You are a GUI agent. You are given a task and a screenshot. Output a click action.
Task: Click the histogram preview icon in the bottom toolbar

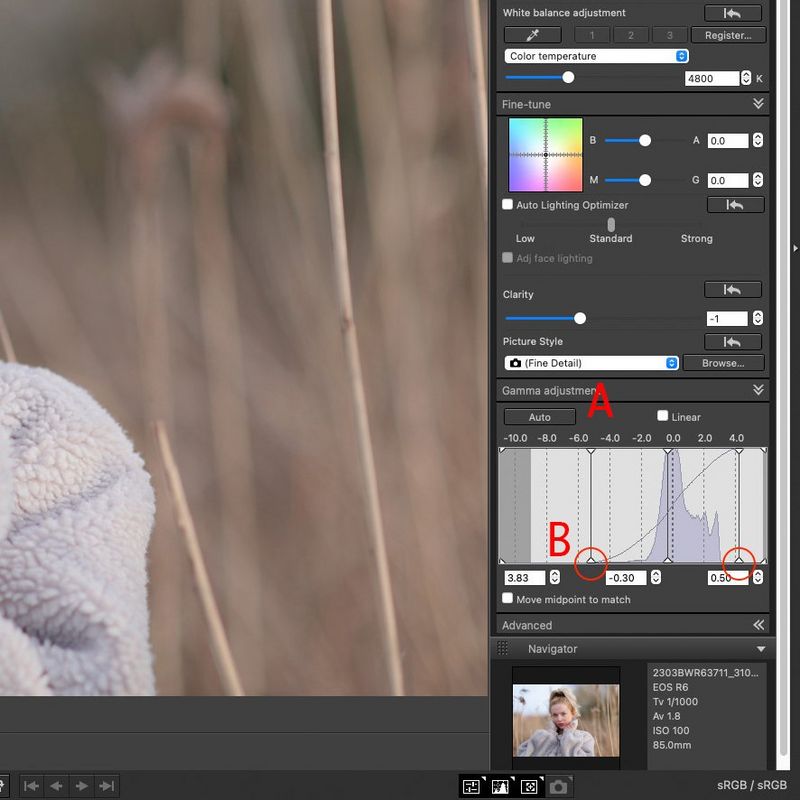(x=500, y=787)
